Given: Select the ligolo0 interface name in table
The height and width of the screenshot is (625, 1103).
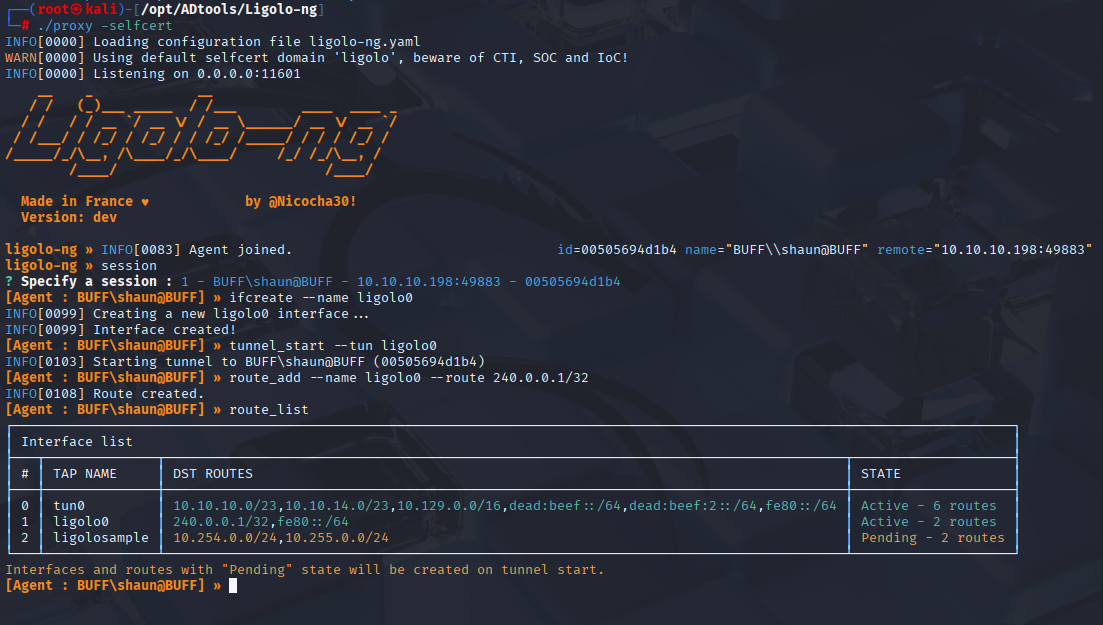Looking at the screenshot, I should [x=81, y=522].
